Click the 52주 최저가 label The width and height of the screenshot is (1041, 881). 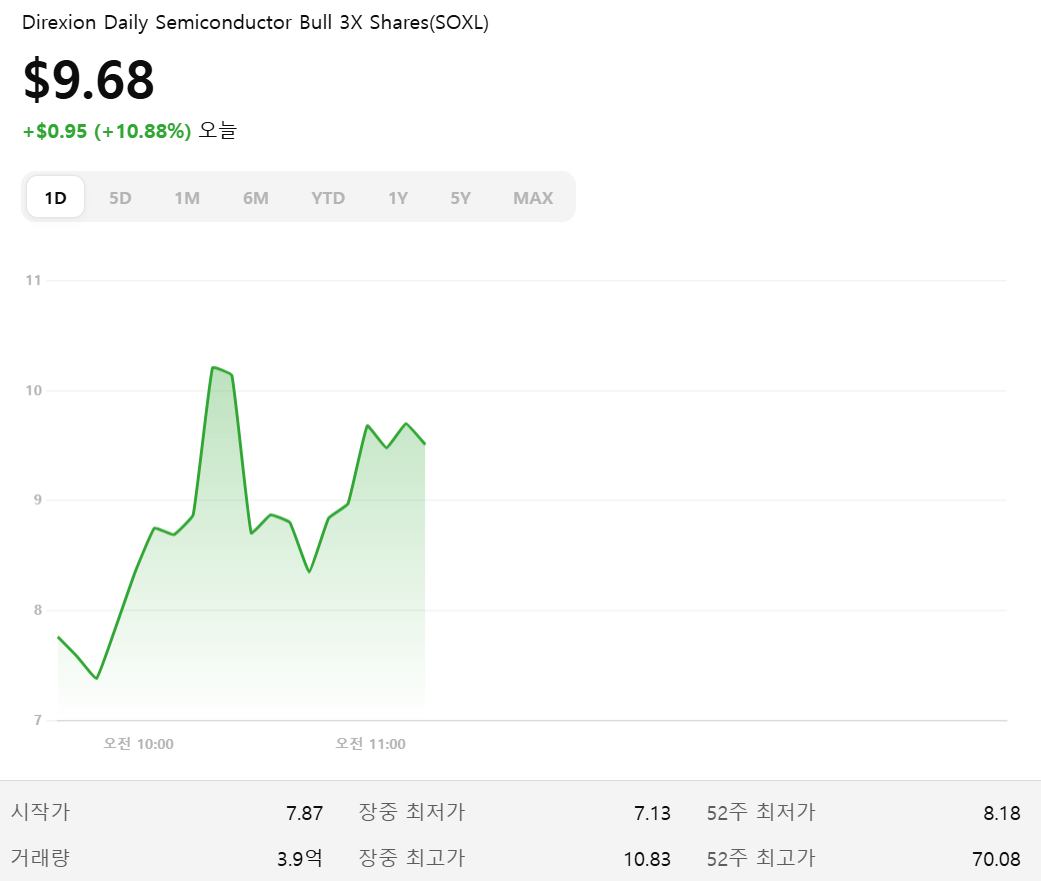point(760,812)
